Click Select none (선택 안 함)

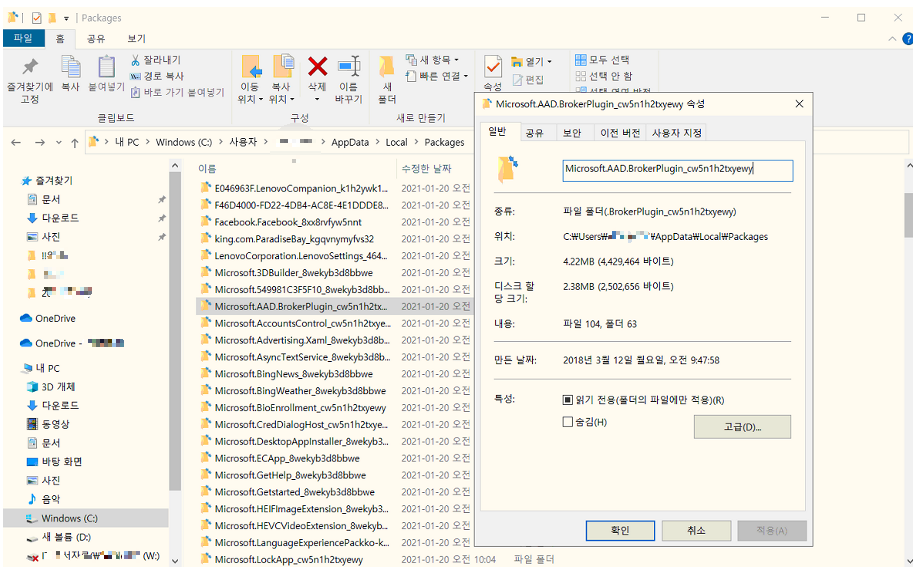click(604, 76)
